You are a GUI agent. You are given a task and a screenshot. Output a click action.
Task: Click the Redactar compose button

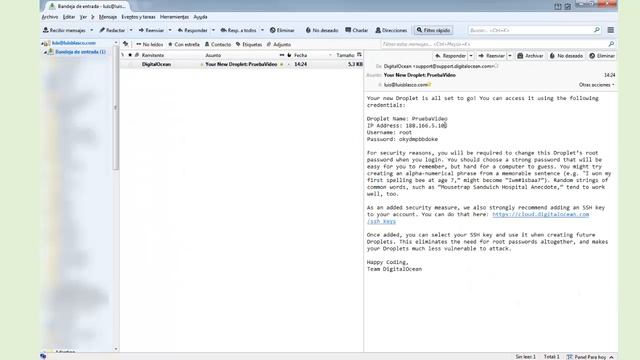point(112,30)
